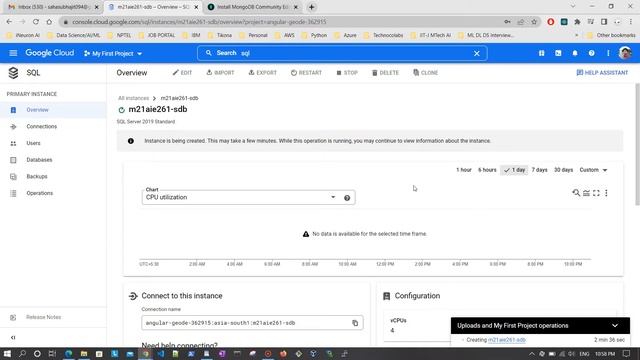Image resolution: width=640 pixels, height=360 pixels.
Task: Toggle the chart legend icon
Action: 586,193
